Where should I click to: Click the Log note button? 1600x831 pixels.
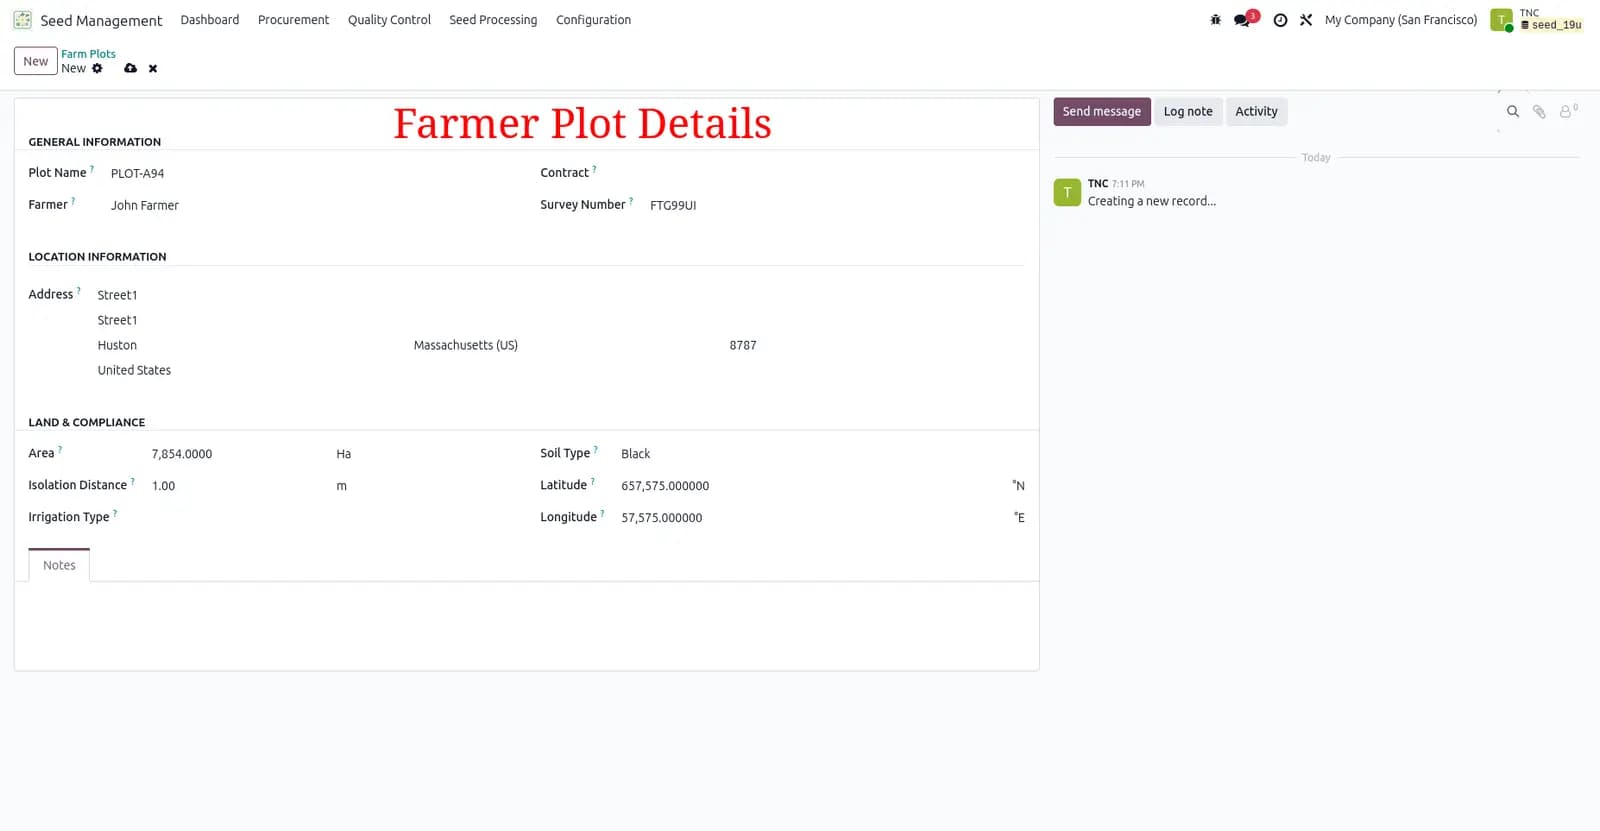tap(1188, 112)
